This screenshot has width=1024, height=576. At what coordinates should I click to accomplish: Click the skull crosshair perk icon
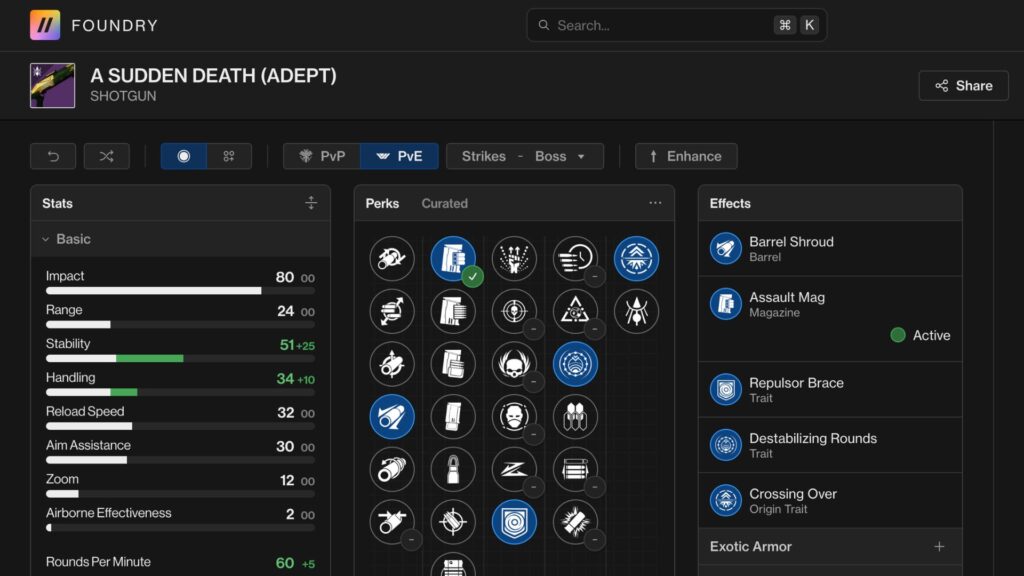point(514,311)
